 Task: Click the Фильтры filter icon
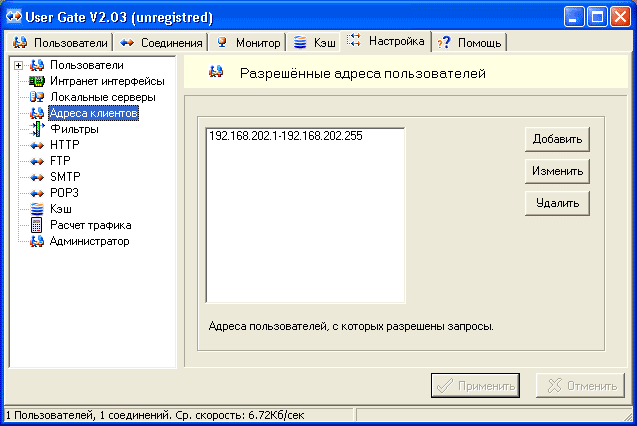(37, 129)
